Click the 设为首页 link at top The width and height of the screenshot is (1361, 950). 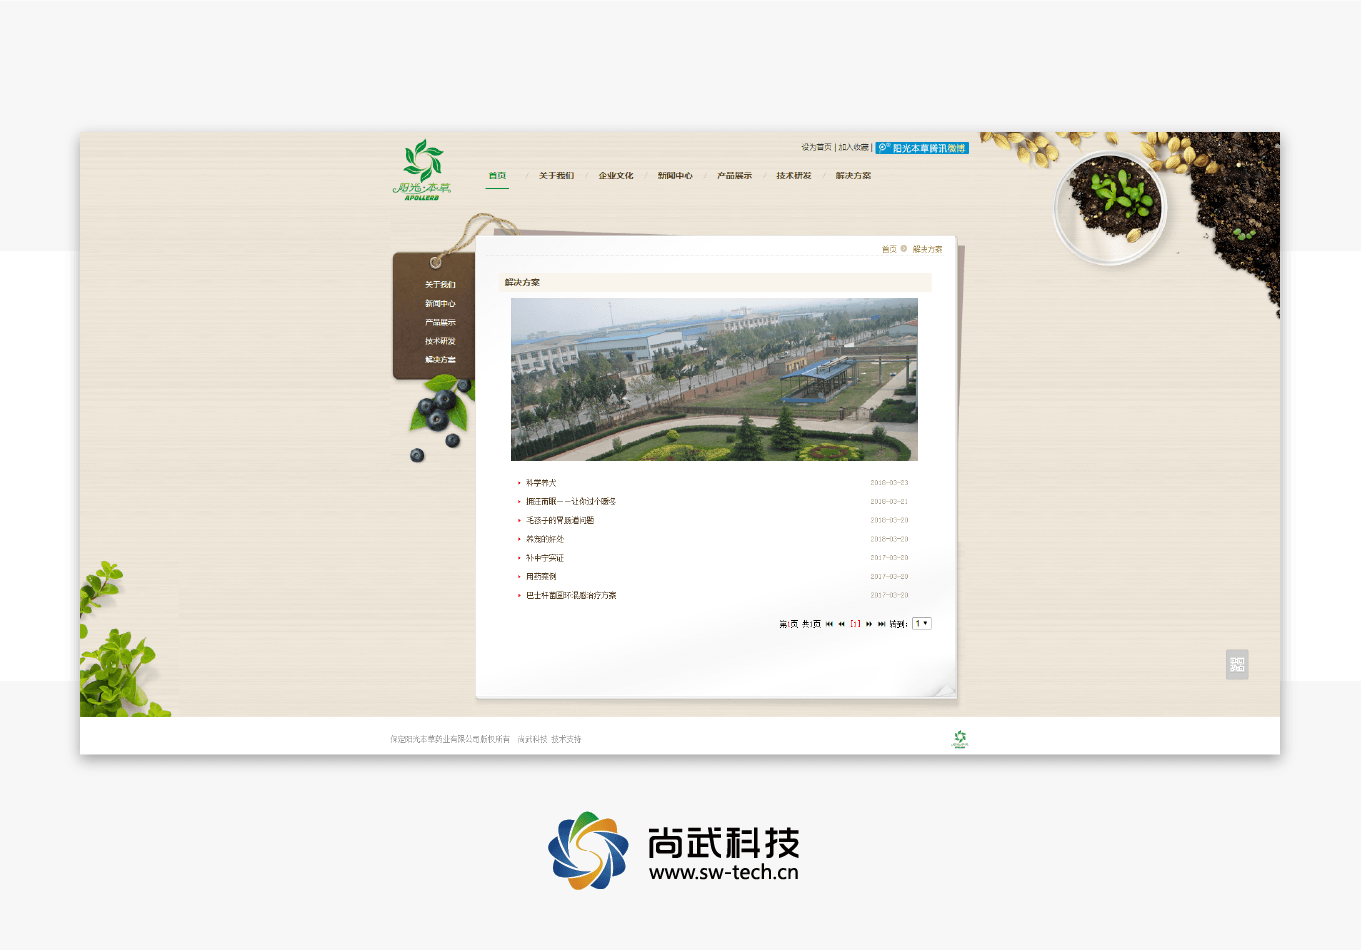click(816, 148)
